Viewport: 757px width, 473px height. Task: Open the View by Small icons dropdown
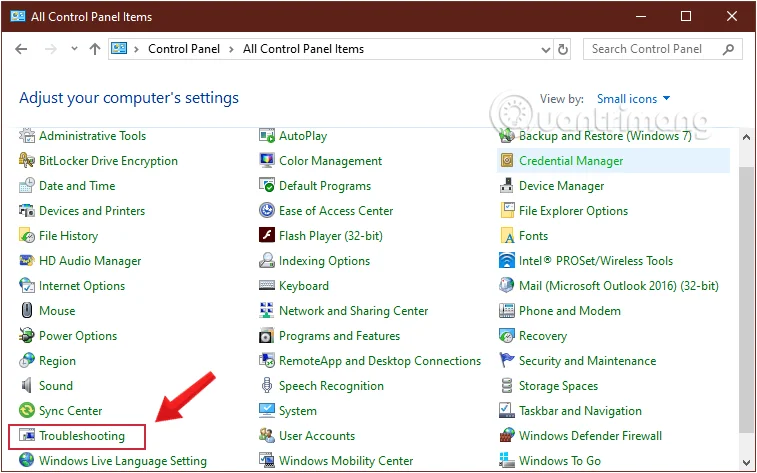633,99
